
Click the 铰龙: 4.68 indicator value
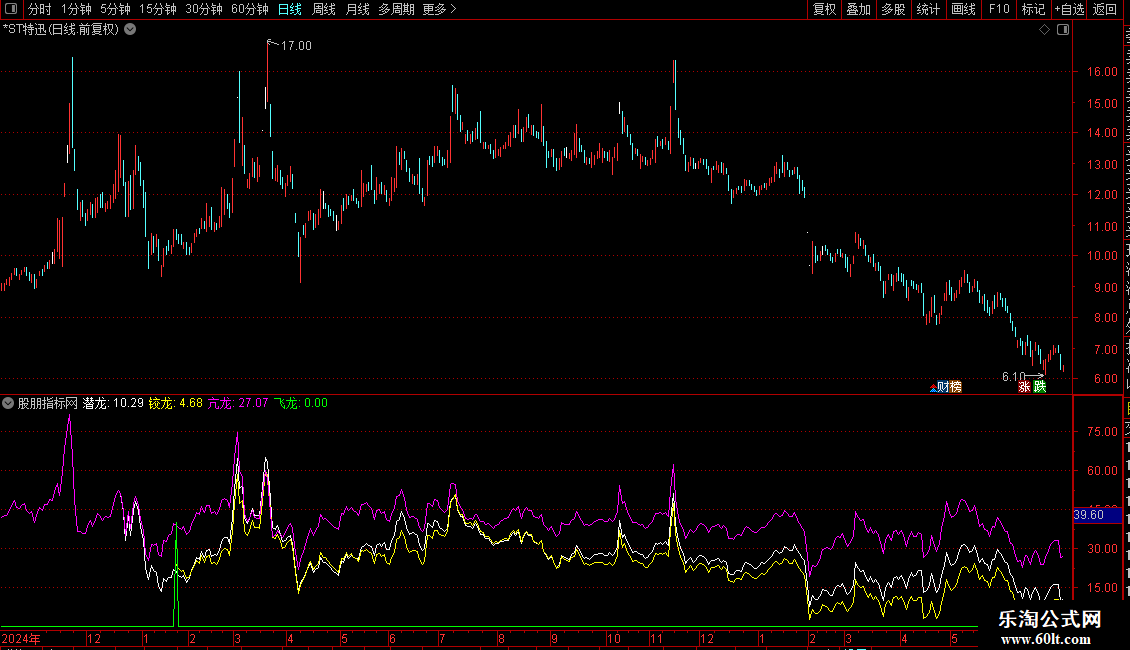(176, 404)
